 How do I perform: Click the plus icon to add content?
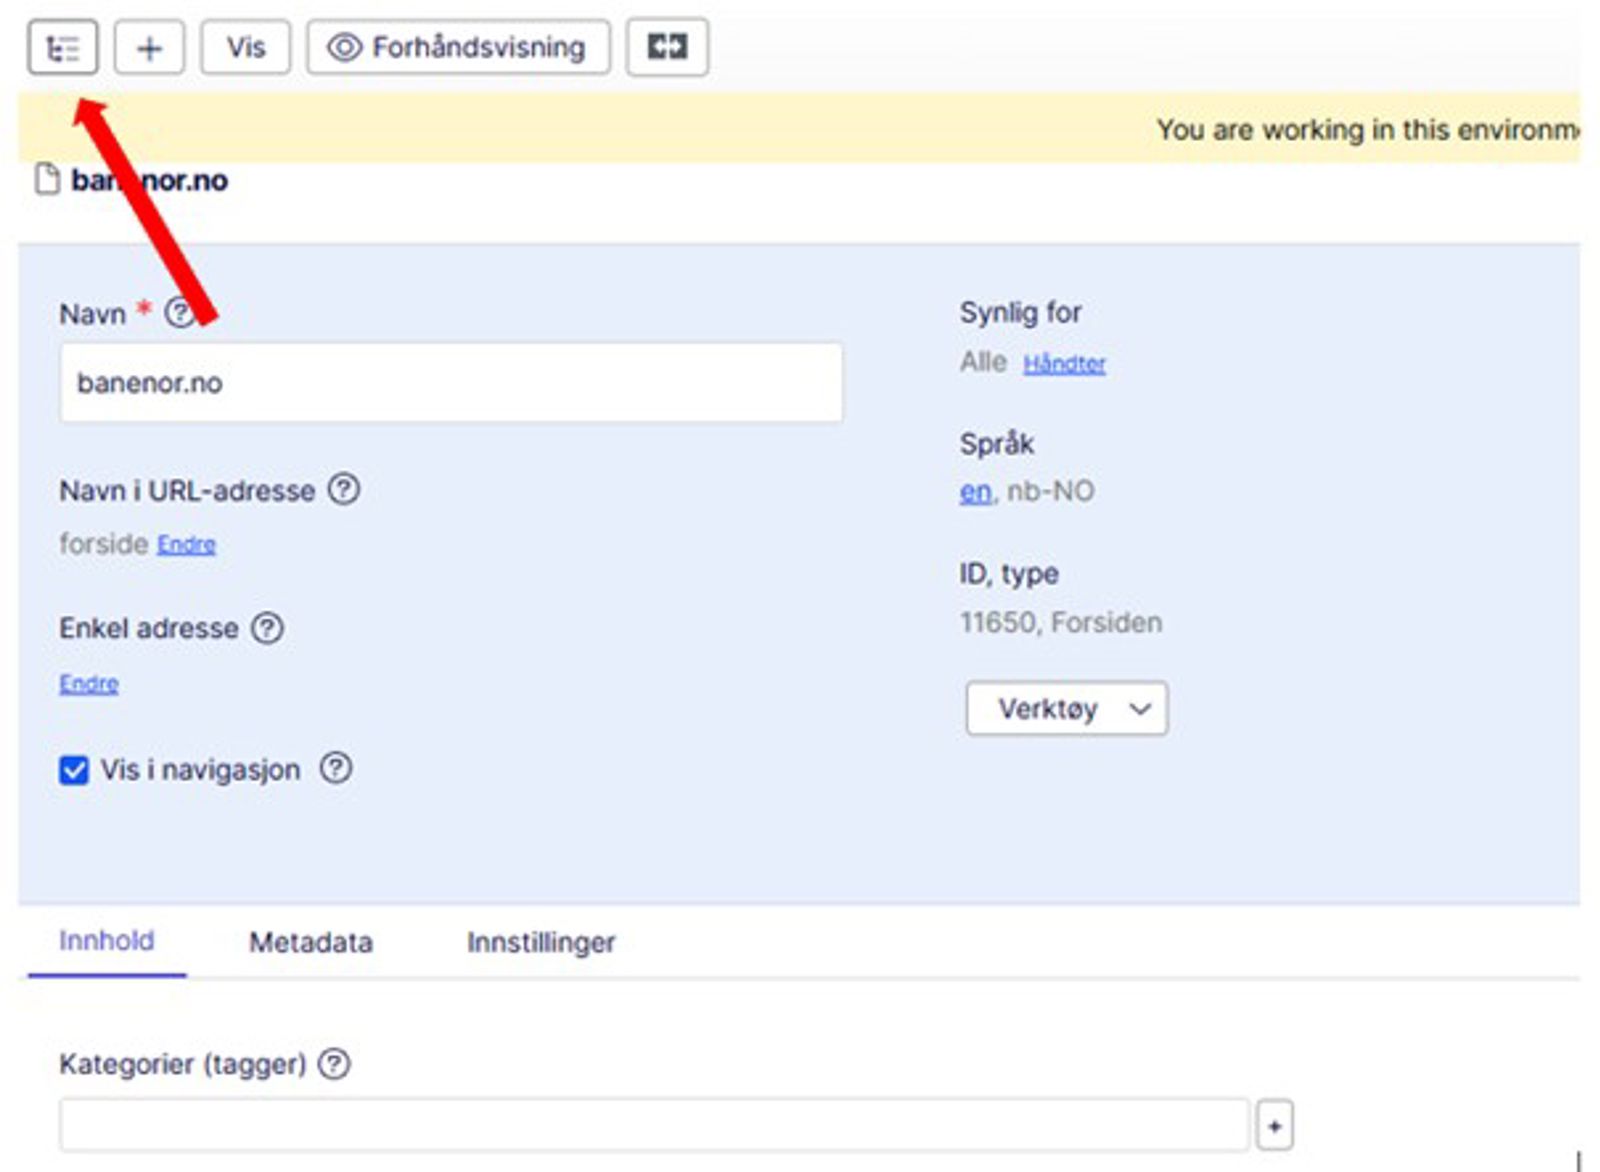pos(149,48)
